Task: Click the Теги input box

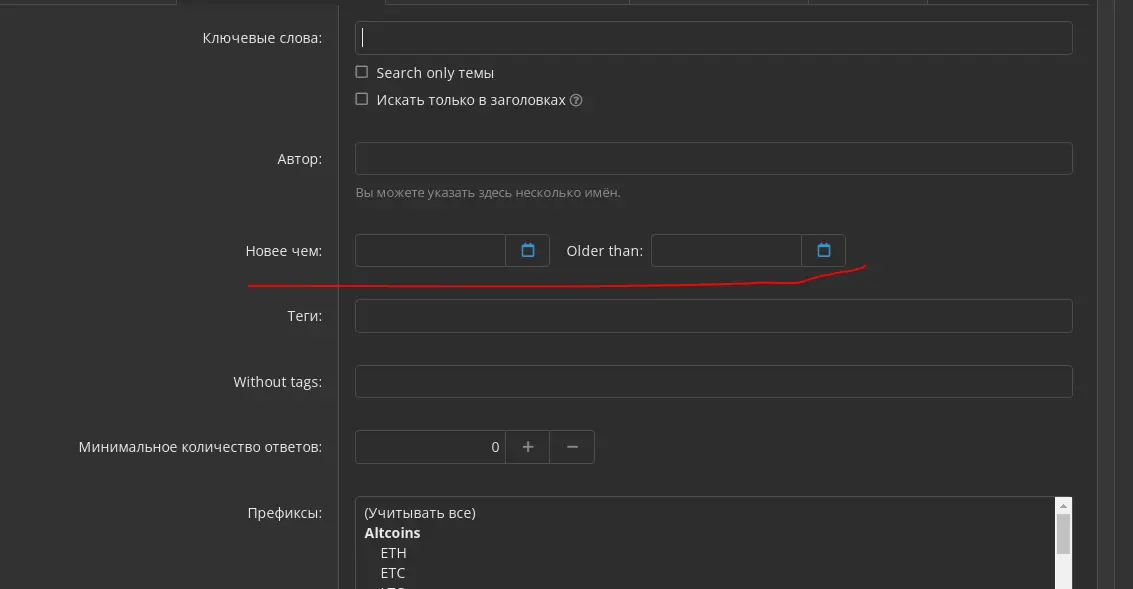Action: (x=714, y=316)
